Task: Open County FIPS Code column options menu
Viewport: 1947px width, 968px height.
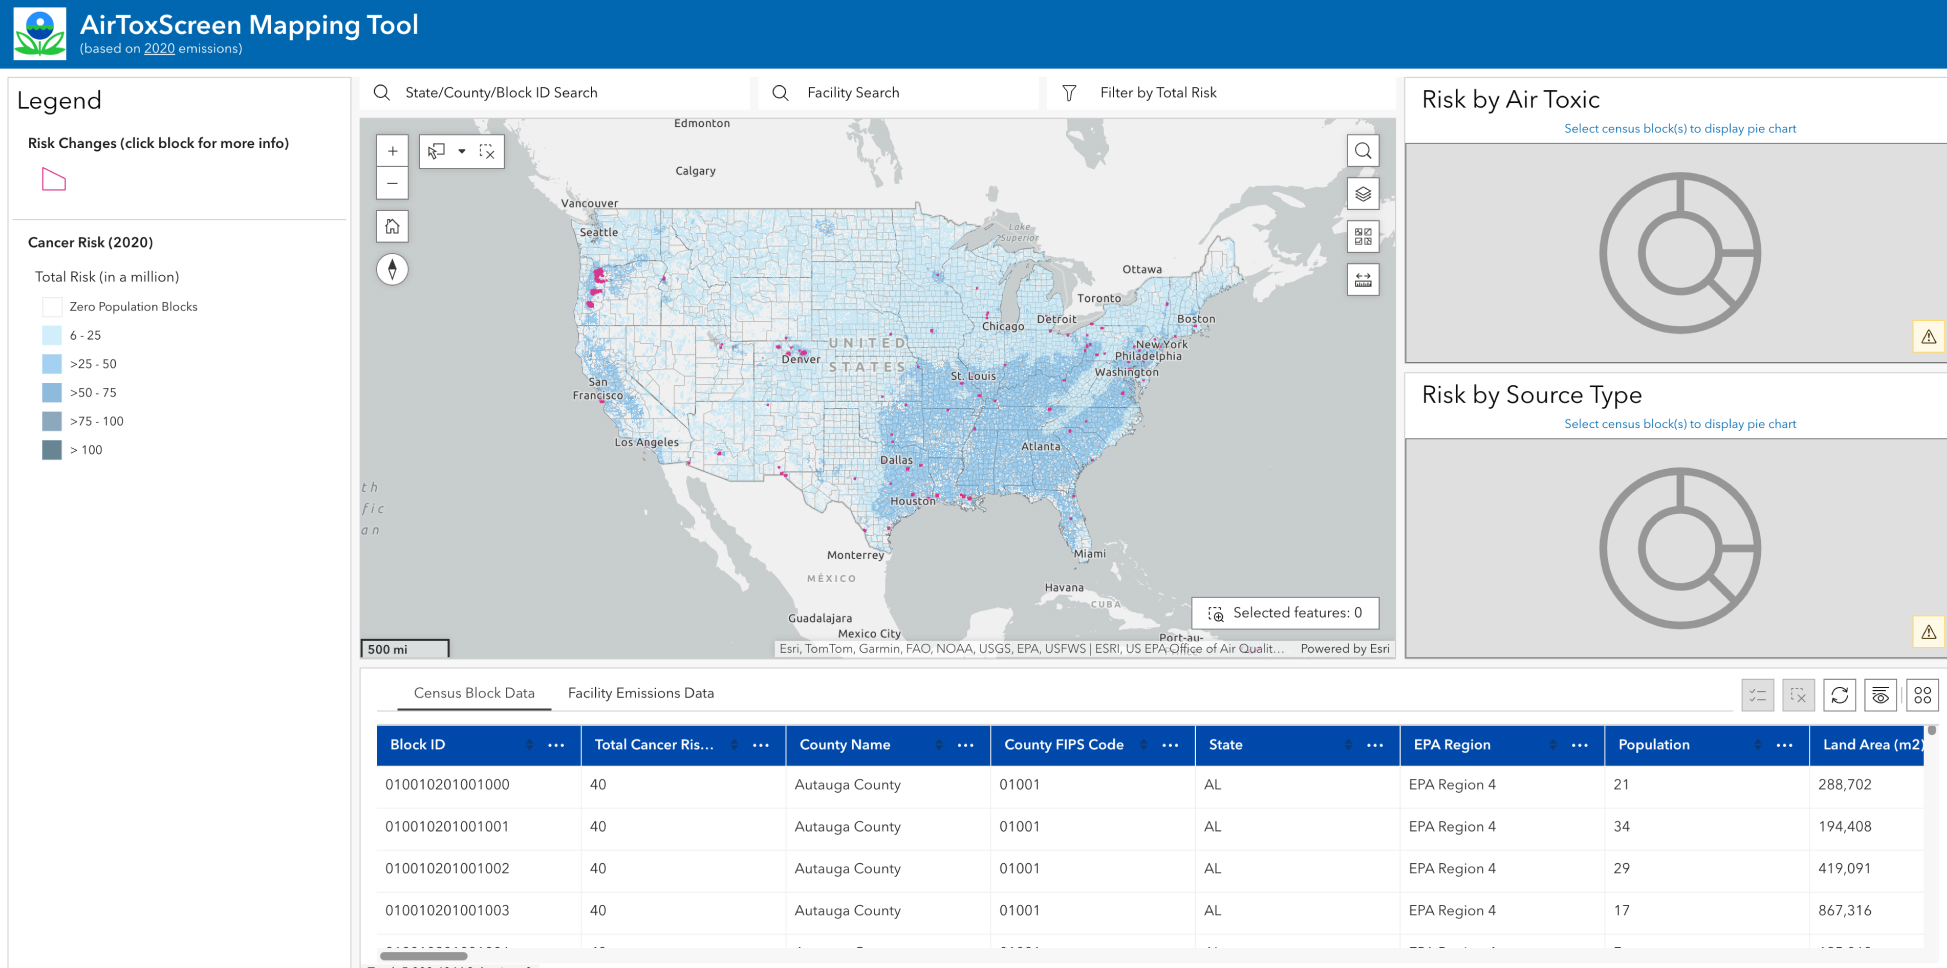Action: point(1171,745)
